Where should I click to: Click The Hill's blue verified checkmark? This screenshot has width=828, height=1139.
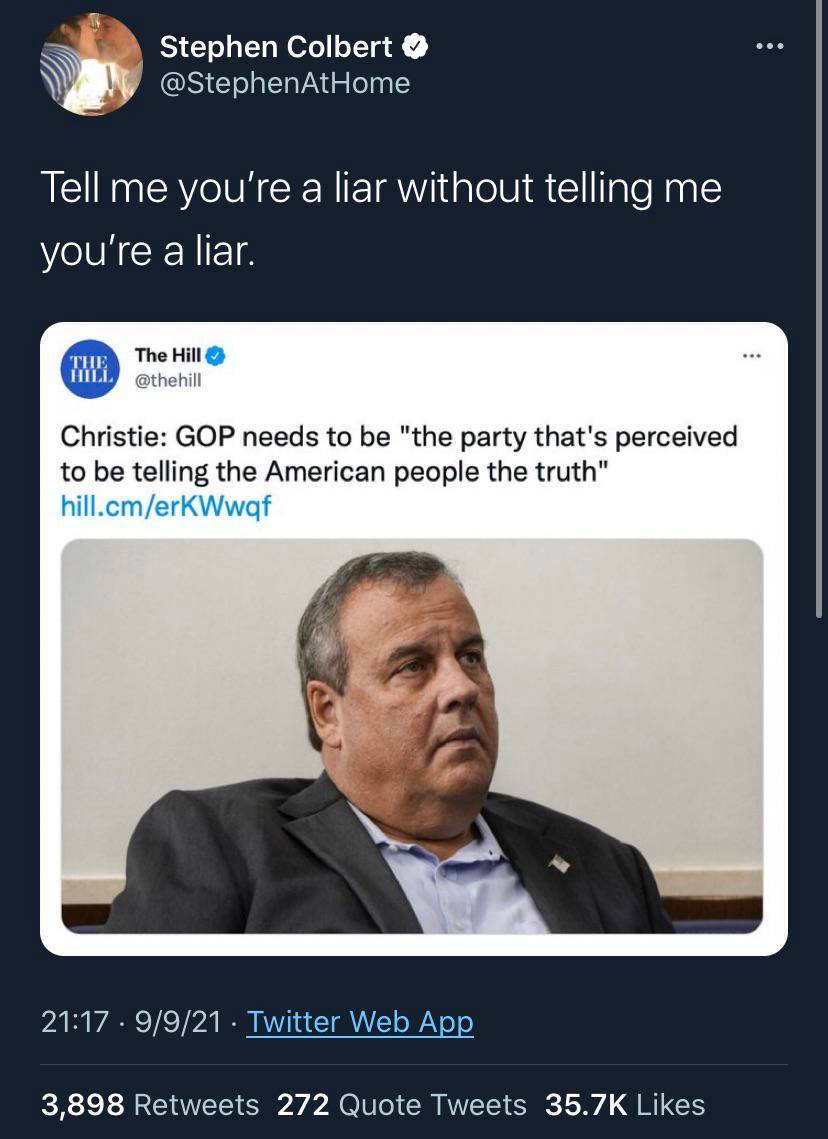tap(217, 355)
